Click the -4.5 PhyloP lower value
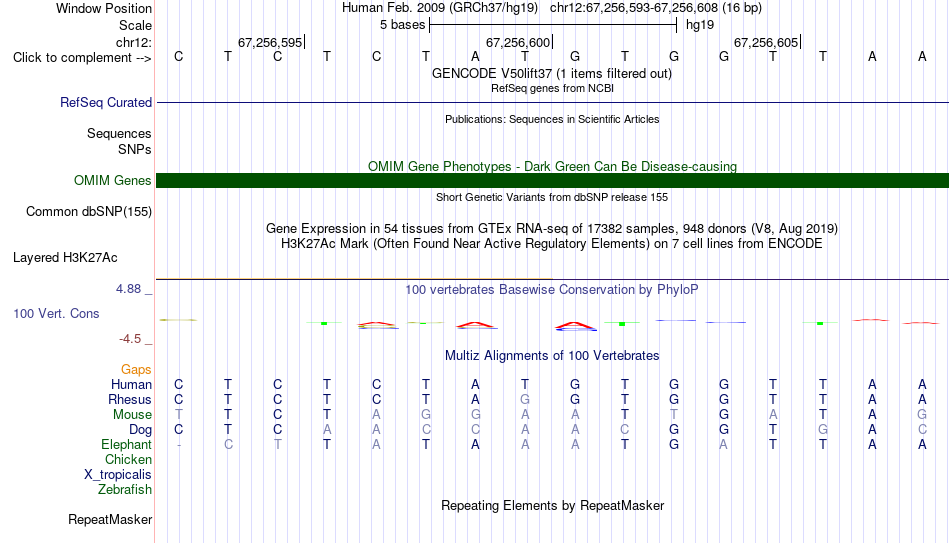 click(x=130, y=339)
